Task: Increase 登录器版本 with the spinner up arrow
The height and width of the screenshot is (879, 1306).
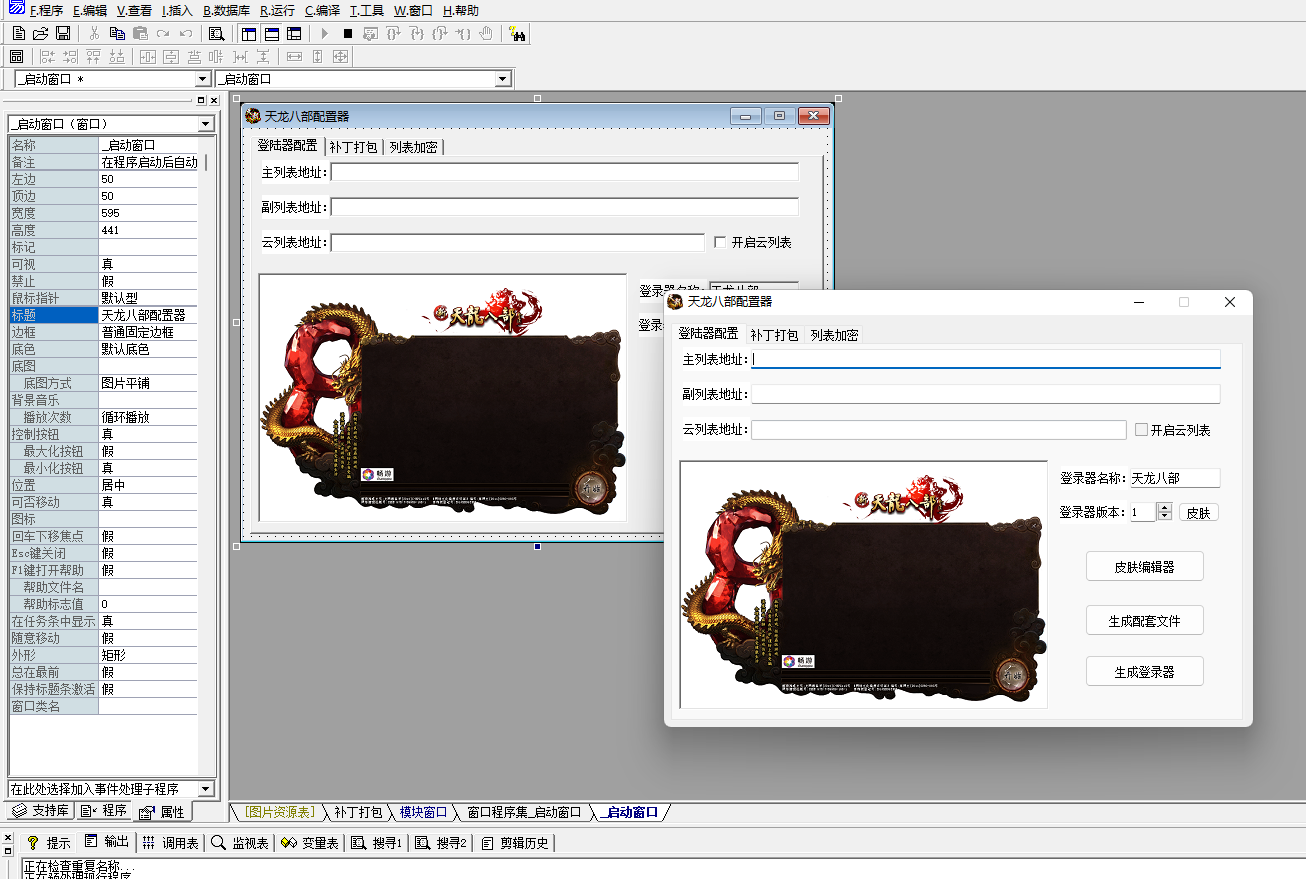Action: [x=1164, y=507]
